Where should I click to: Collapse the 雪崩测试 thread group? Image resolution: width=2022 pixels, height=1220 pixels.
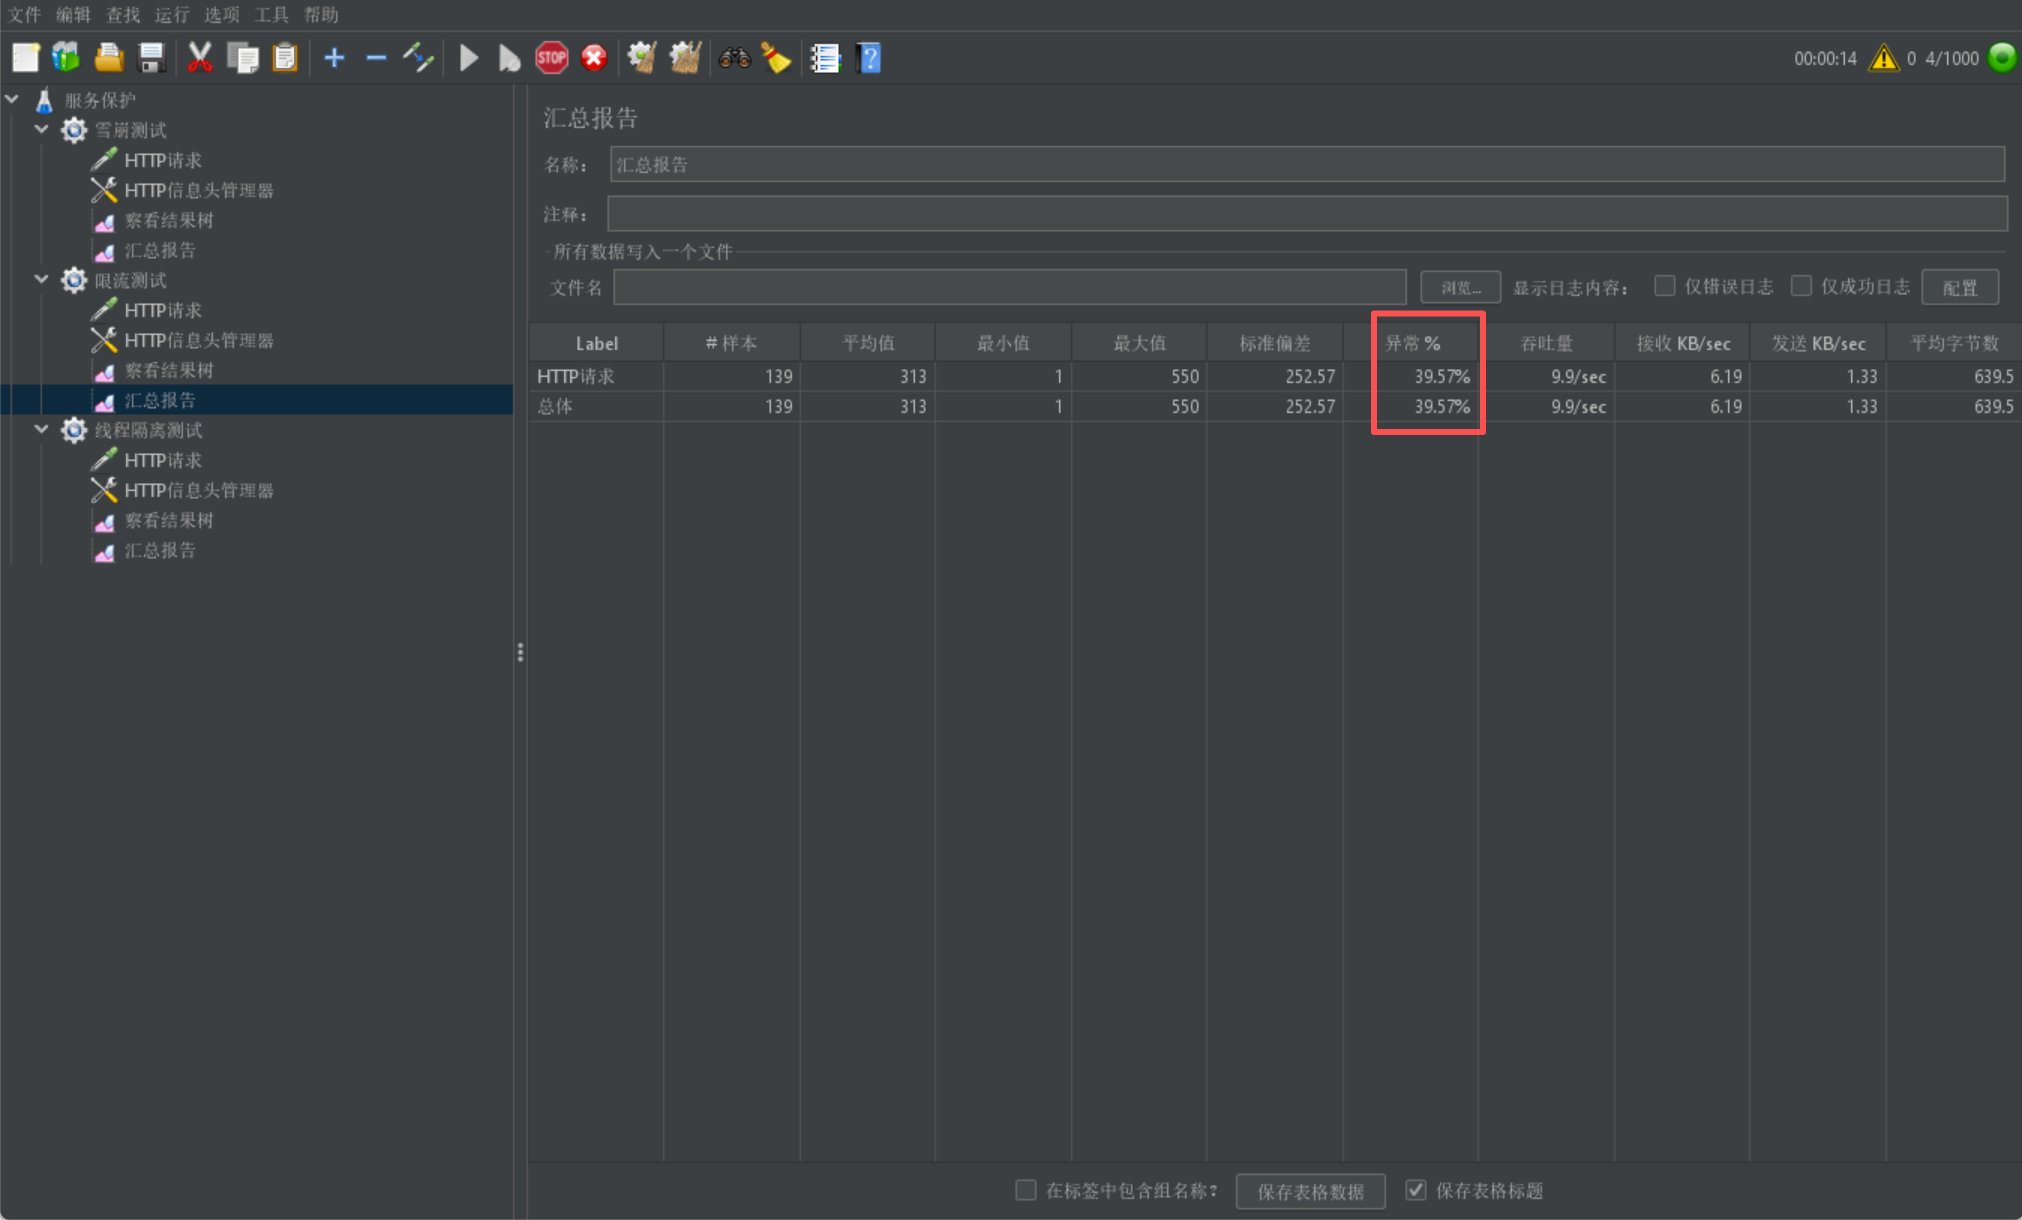tap(41, 130)
